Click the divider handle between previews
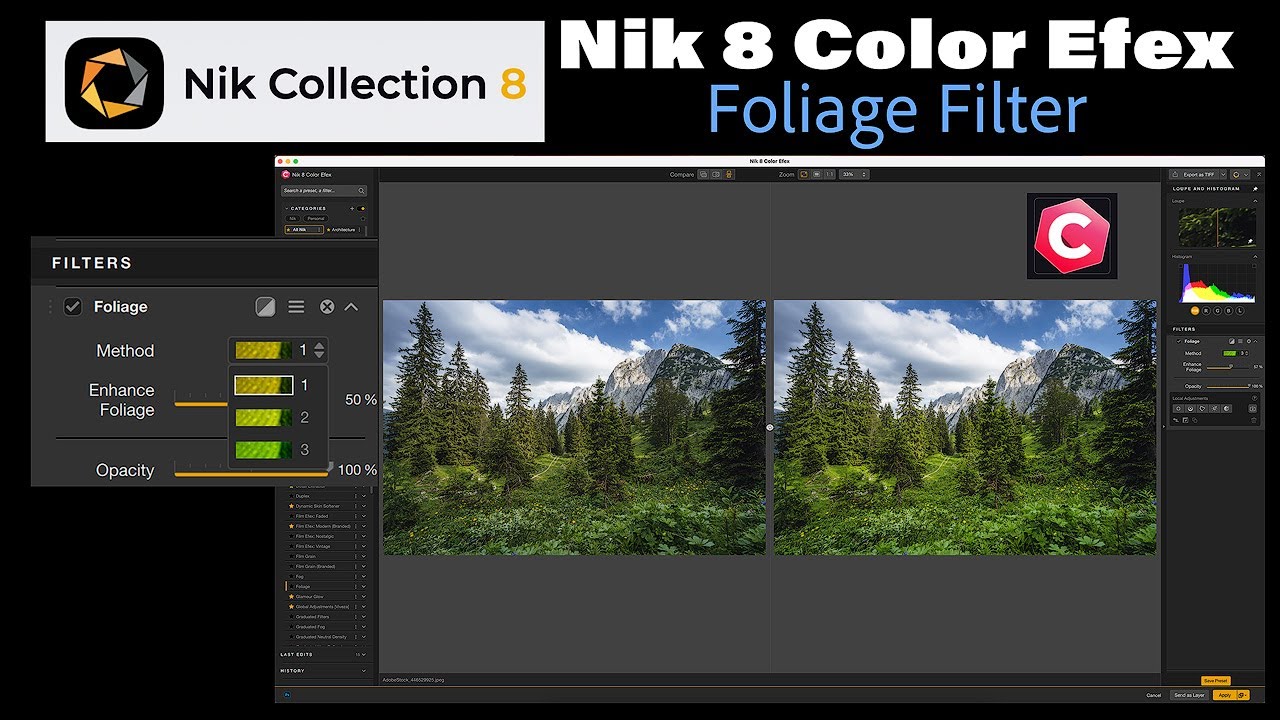 770,427
